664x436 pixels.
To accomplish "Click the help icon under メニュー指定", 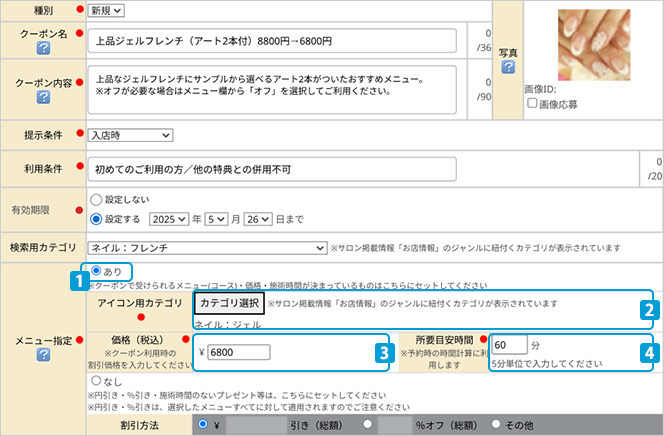I will pyautogui.click(x=43, y=355).
